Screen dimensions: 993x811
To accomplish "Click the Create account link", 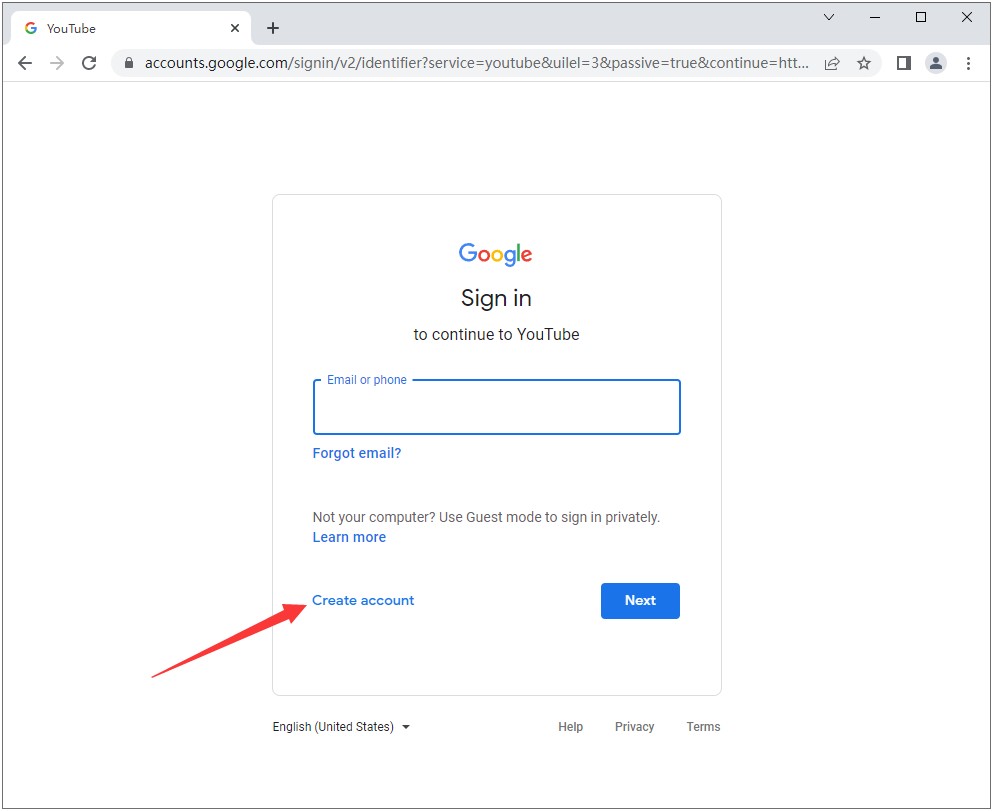I will (x=363, y=601).
